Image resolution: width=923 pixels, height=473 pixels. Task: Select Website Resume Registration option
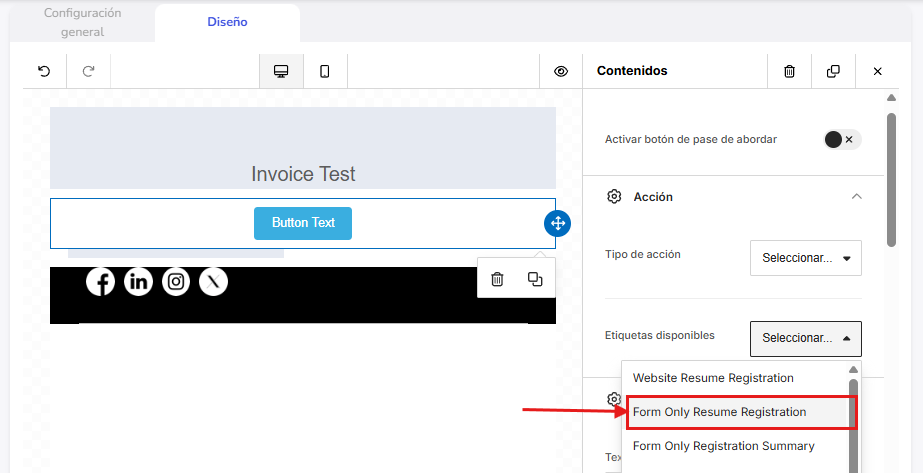point(713,378)
